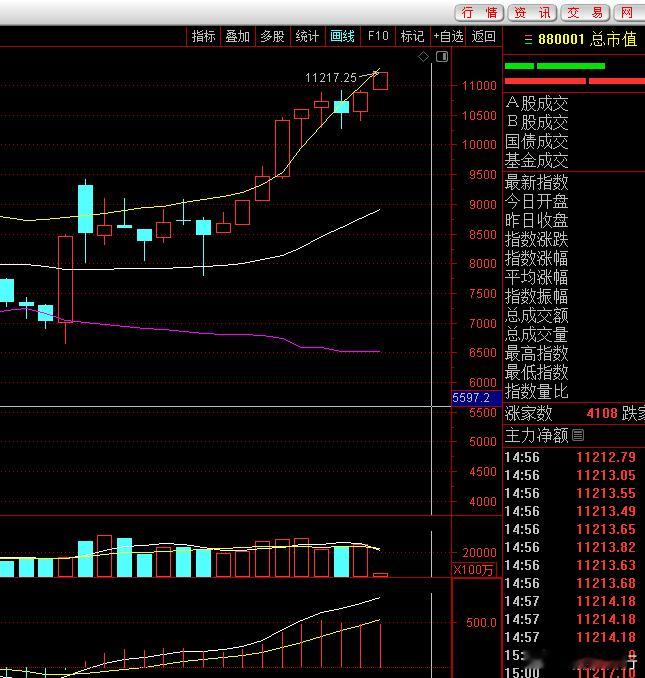645x678 pixels.
Task: Click the 指数涨幅 label
Action: click(x=536, y=259)
